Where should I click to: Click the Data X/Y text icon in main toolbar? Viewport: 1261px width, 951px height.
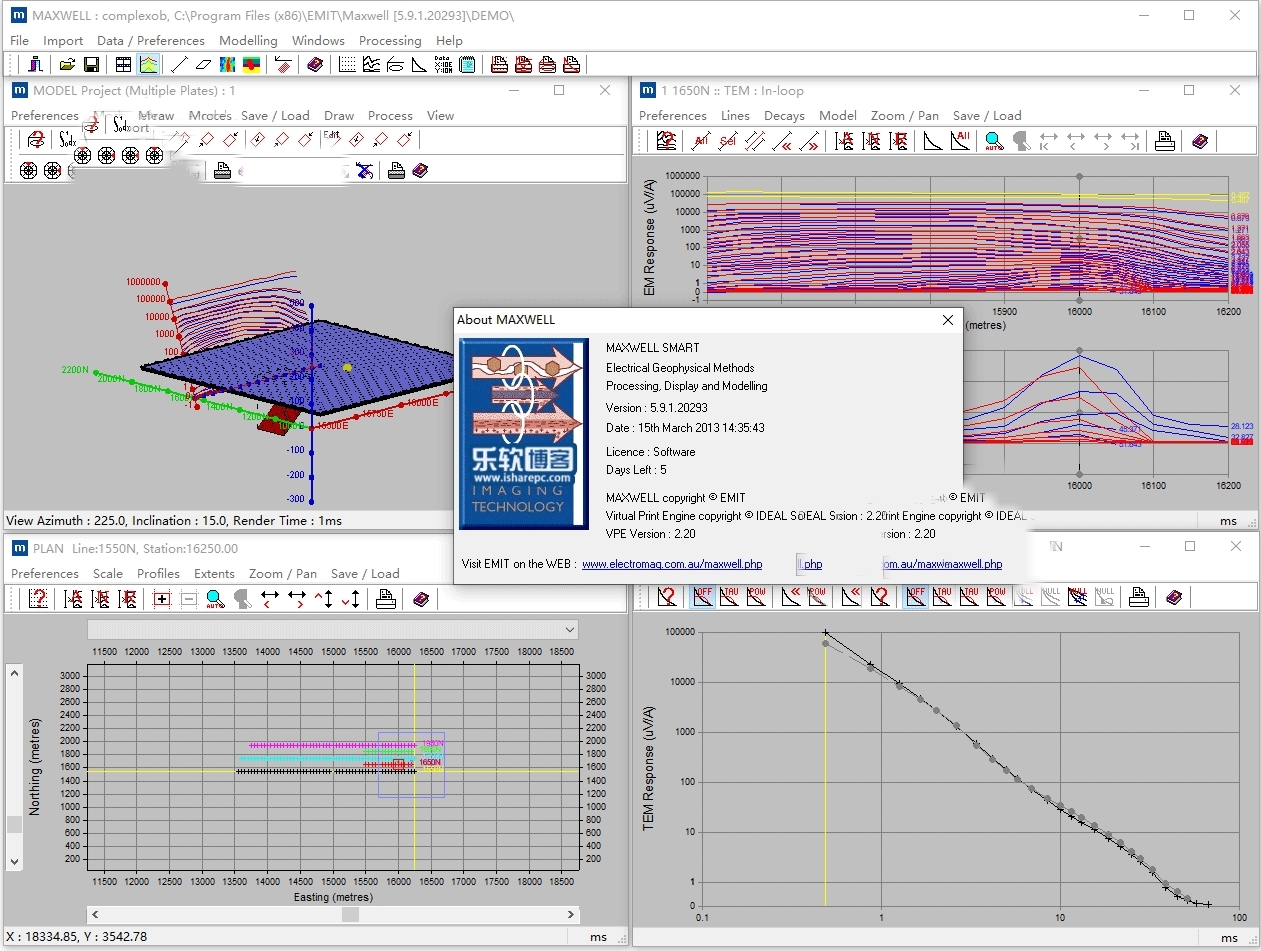click(x=443, y=65)
